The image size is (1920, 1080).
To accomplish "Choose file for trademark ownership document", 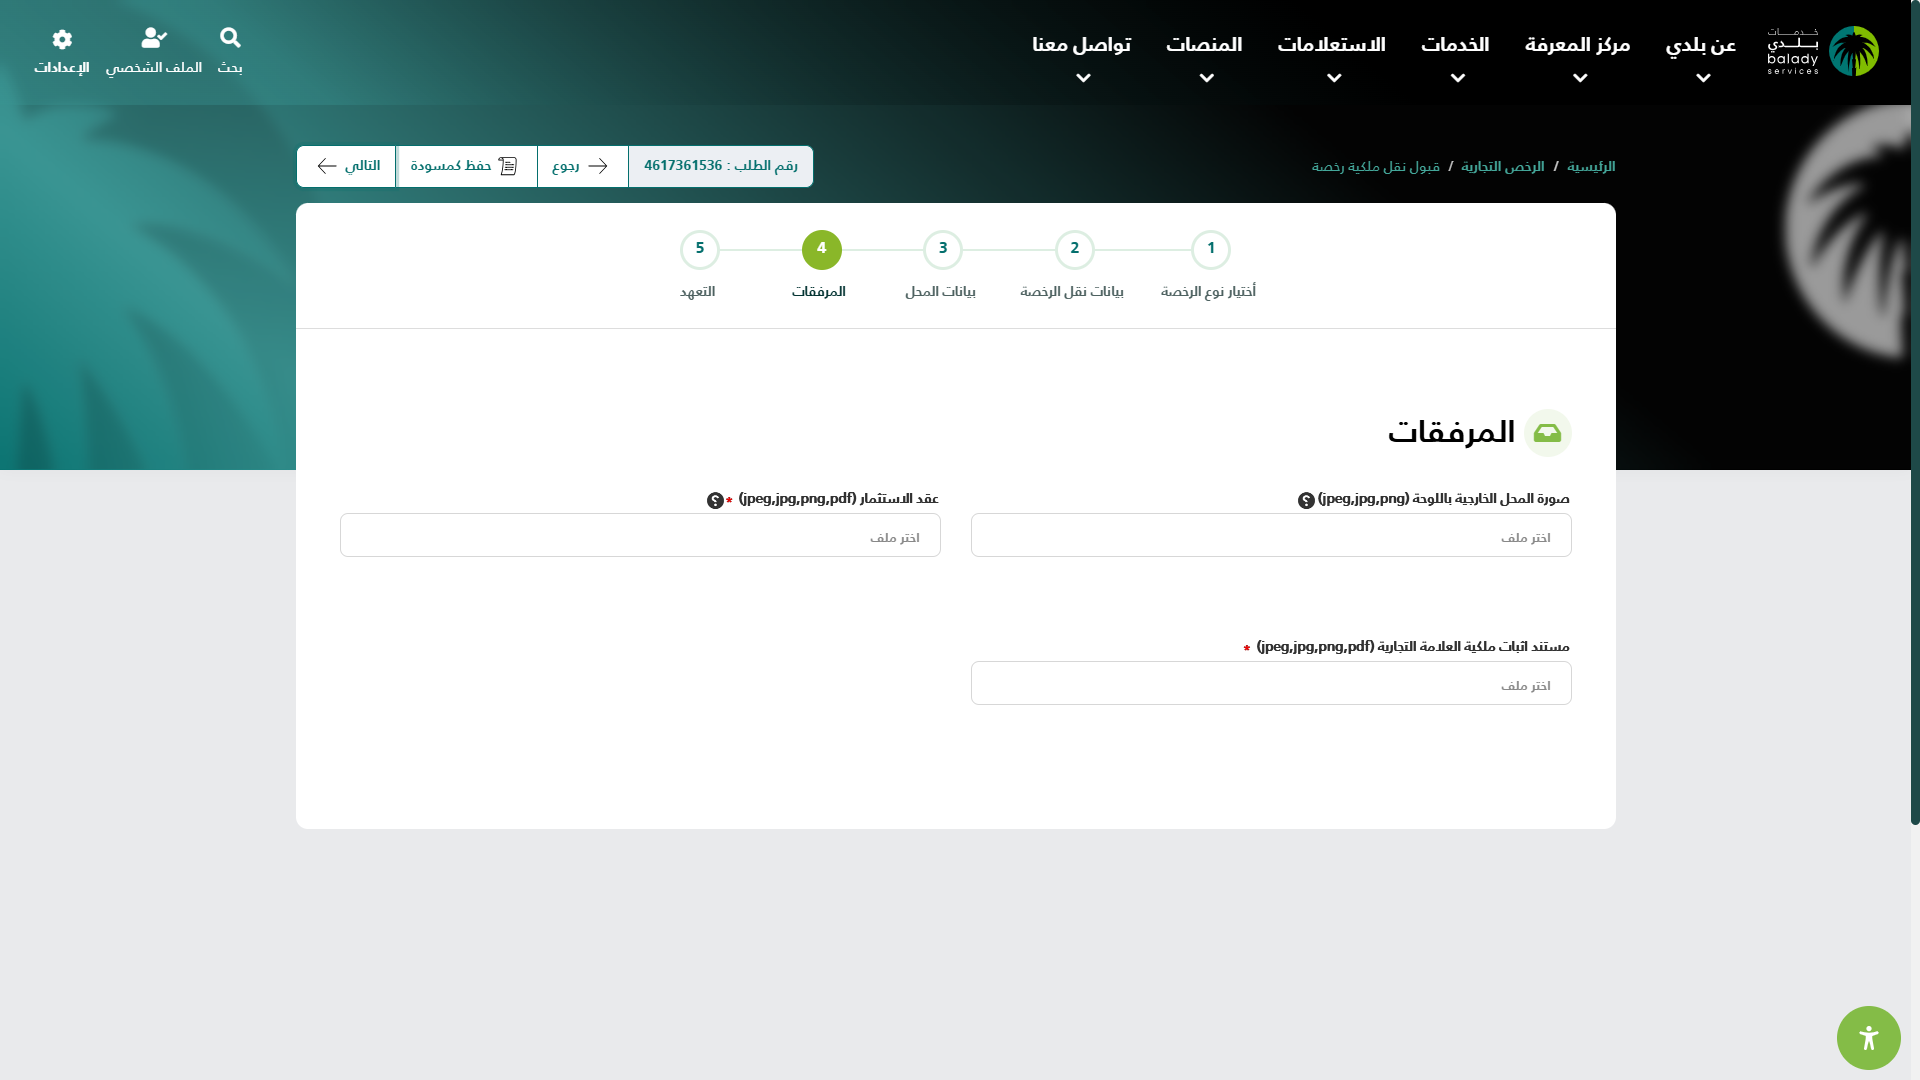I will pyautogui.click(x=1270, y=684).
